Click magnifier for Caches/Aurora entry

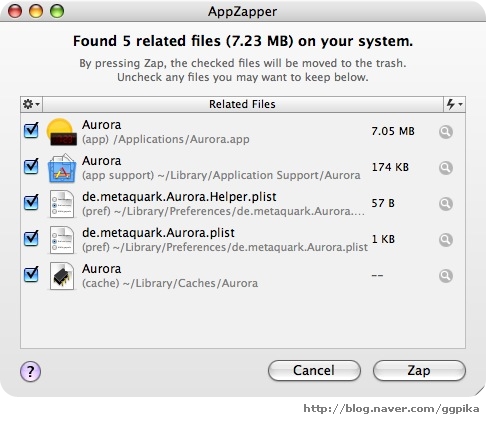pos(445,276)
